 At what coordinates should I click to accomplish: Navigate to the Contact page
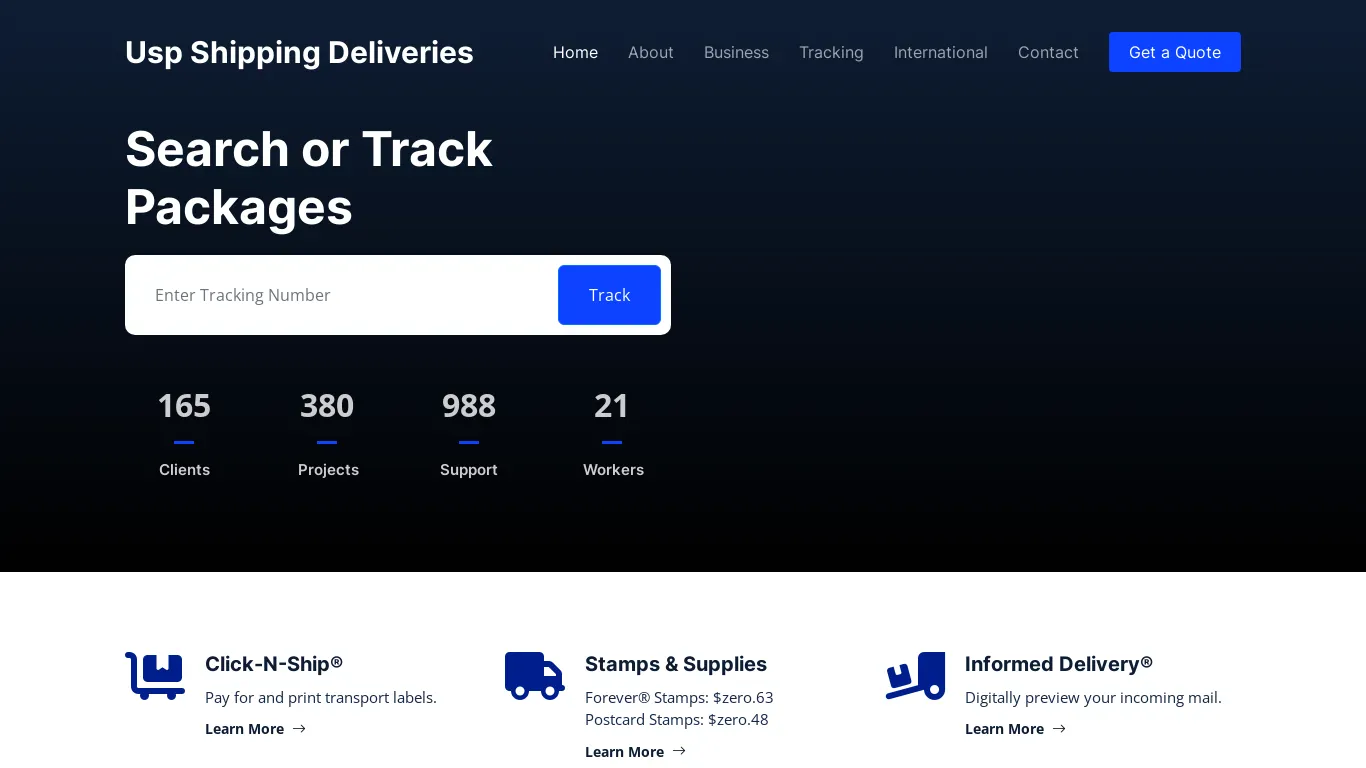(1048, 52)
